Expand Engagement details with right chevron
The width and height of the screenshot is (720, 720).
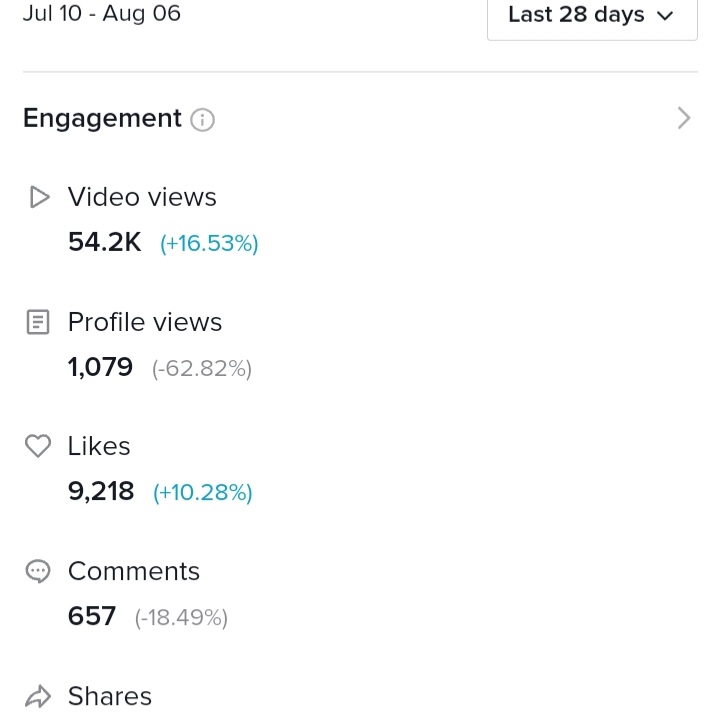click(x=684, y=118)
